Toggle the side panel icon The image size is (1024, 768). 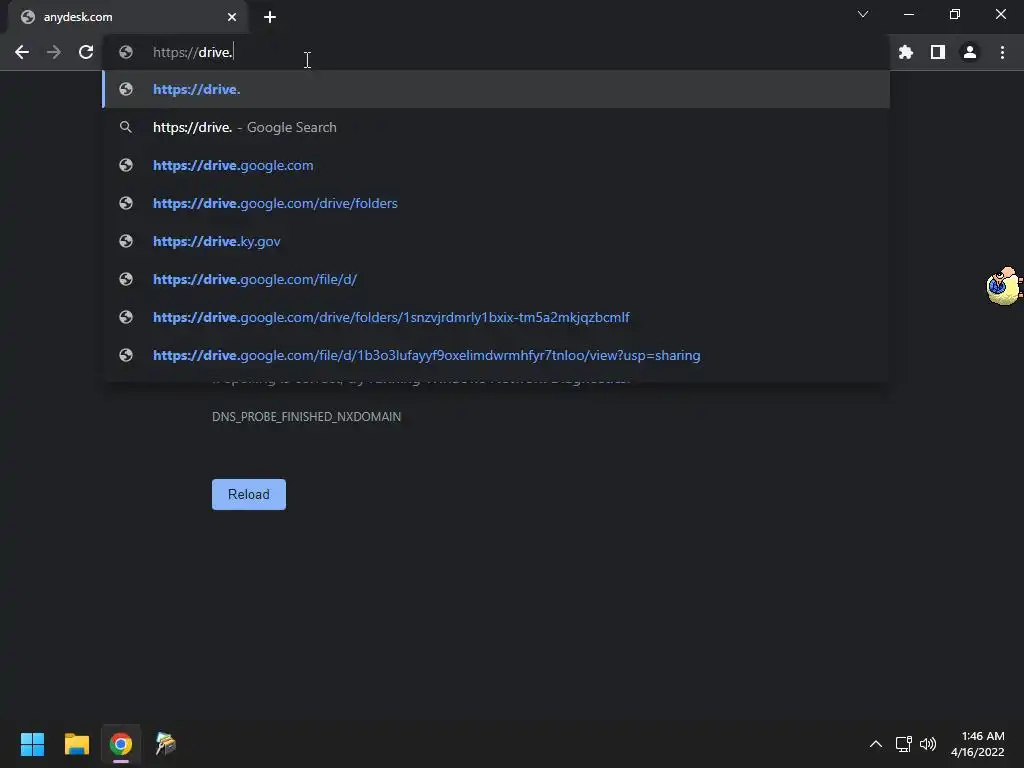point(938,52)
